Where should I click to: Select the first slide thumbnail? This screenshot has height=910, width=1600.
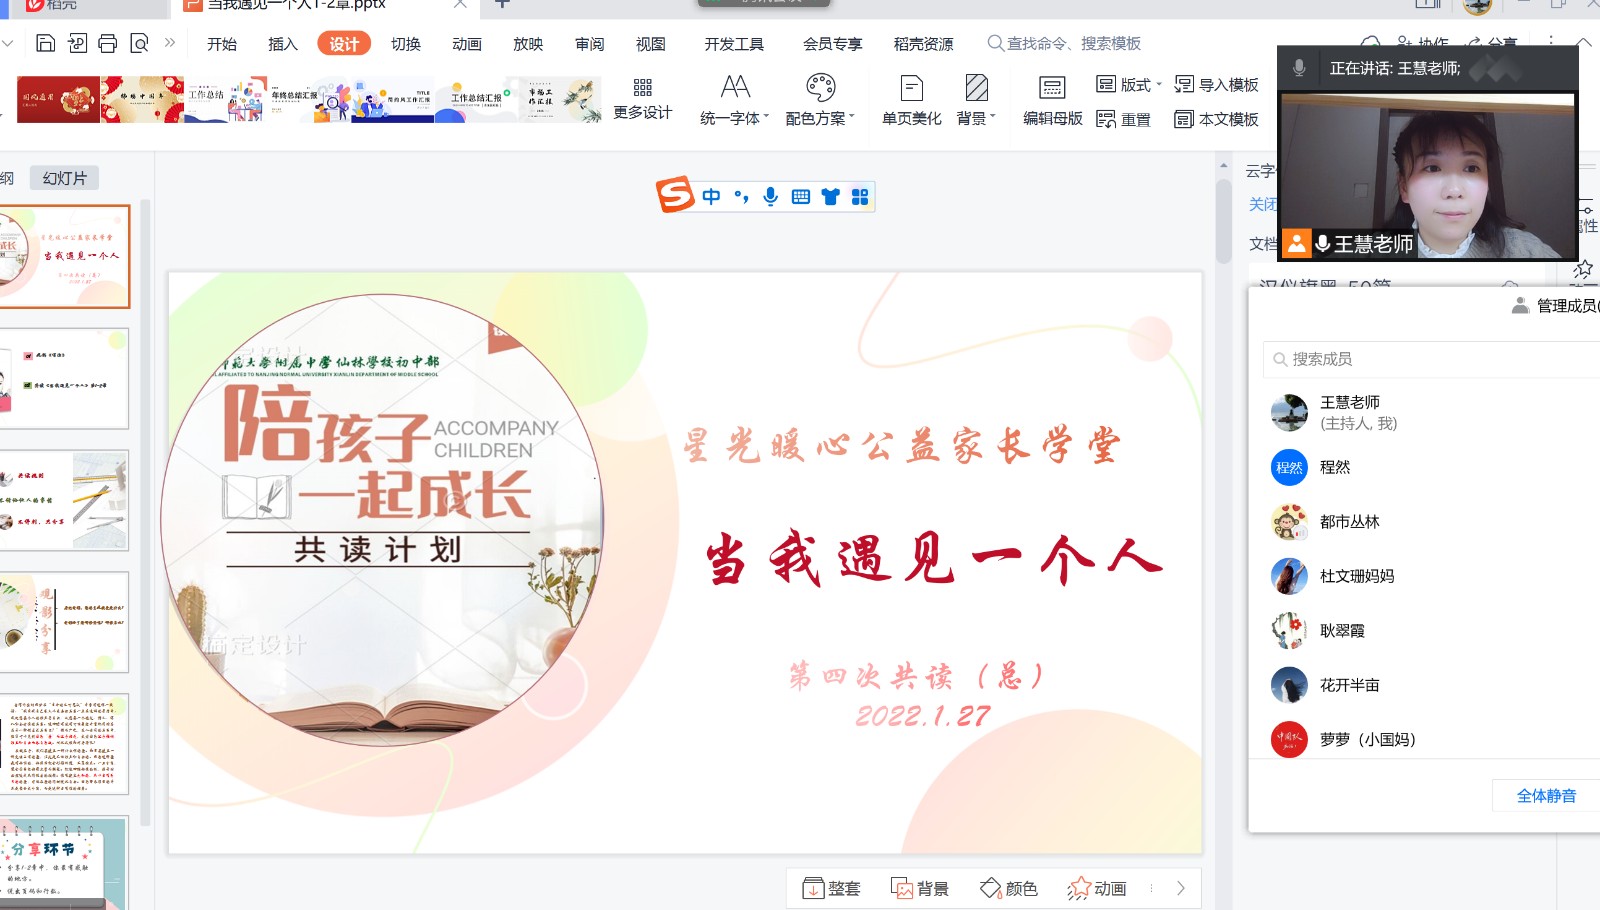64,256
